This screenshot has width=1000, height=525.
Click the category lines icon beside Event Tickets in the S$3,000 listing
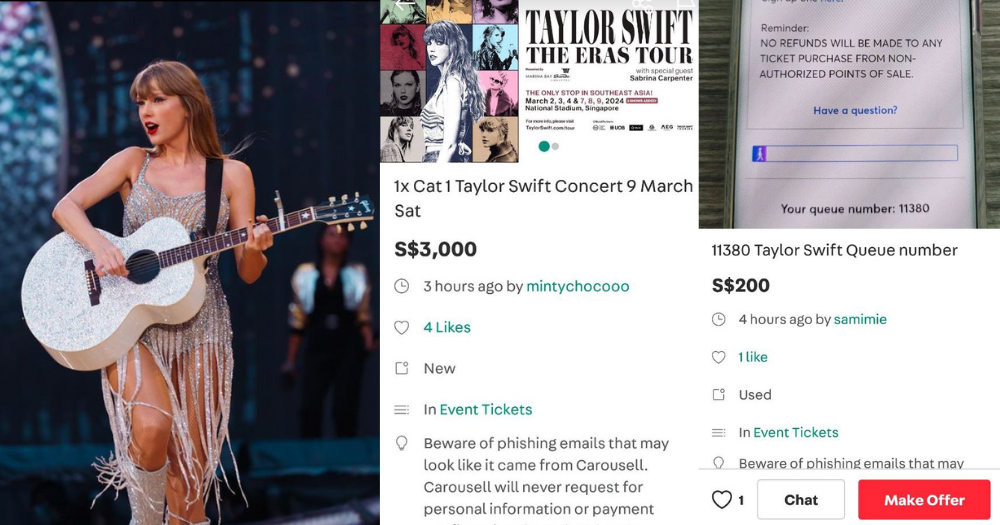(401, 410)
